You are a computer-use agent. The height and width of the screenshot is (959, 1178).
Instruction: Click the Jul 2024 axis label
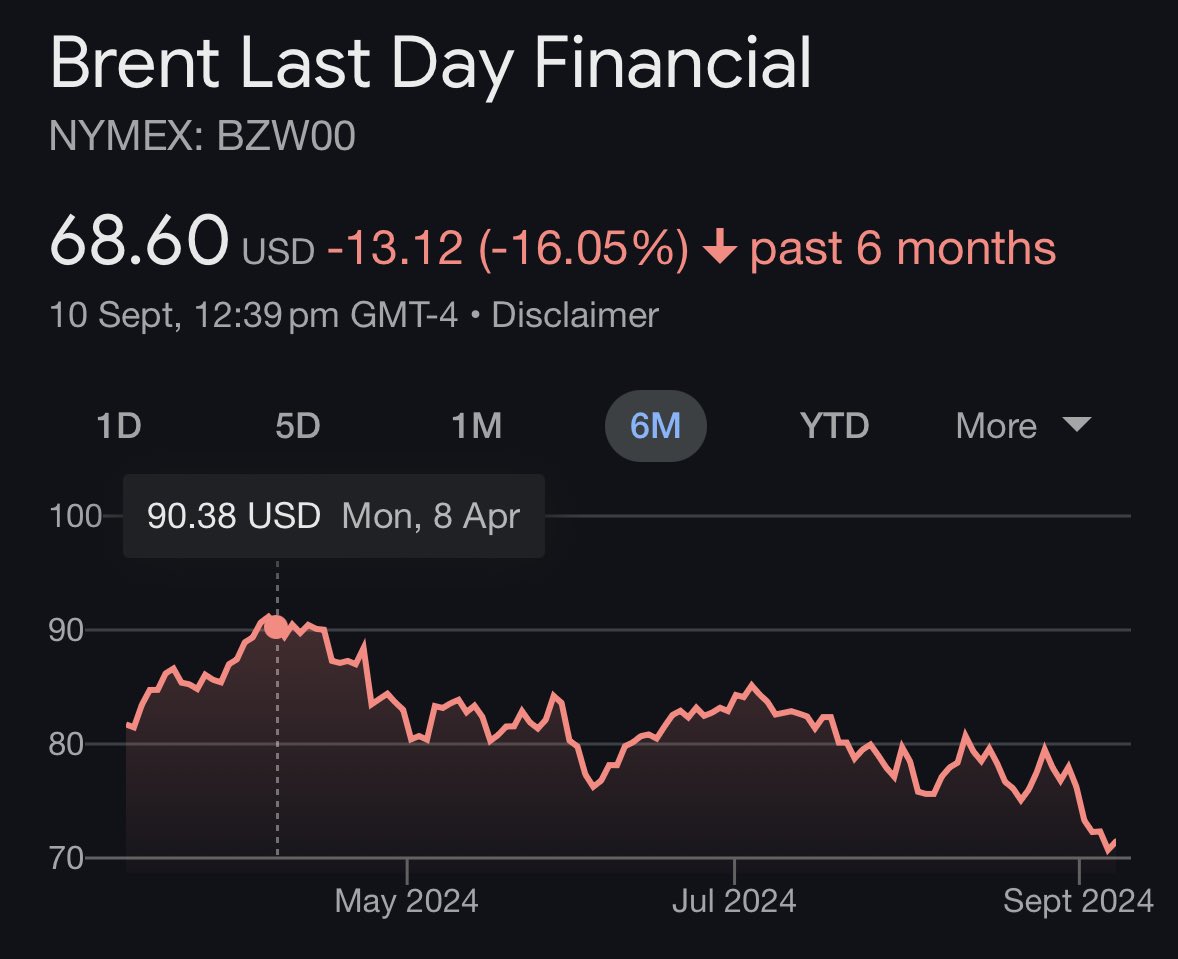tap(733, 900)
